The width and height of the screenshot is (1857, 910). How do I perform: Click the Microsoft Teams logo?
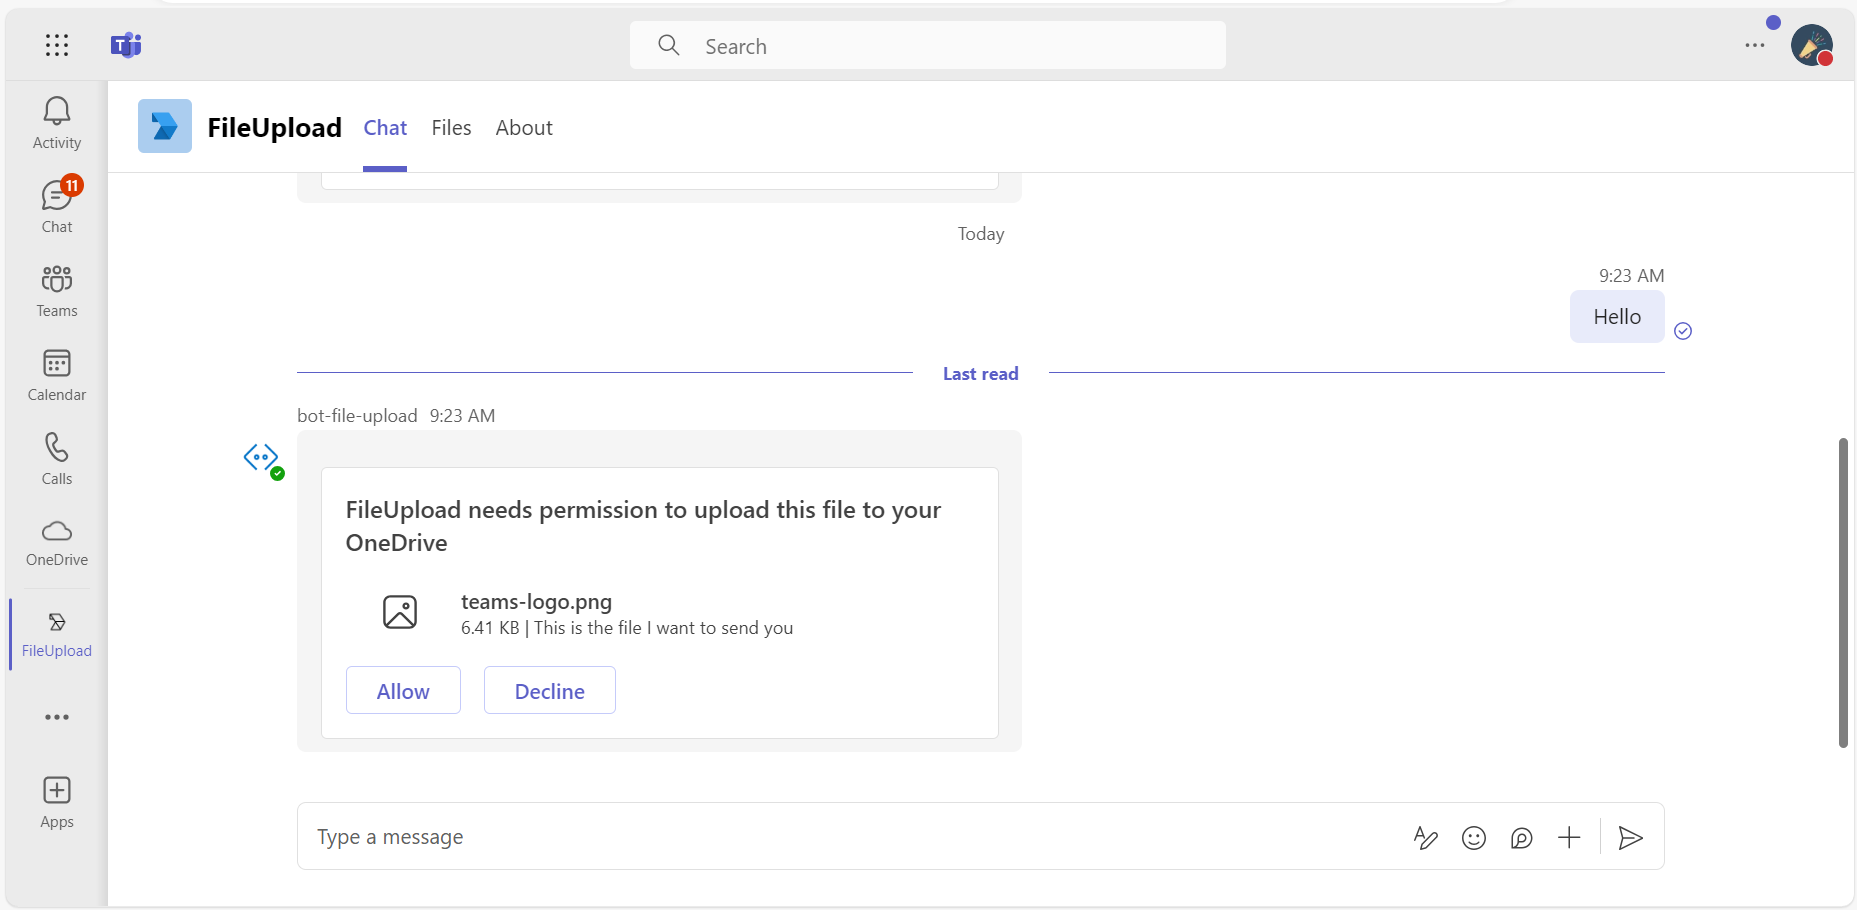(126, 45)
